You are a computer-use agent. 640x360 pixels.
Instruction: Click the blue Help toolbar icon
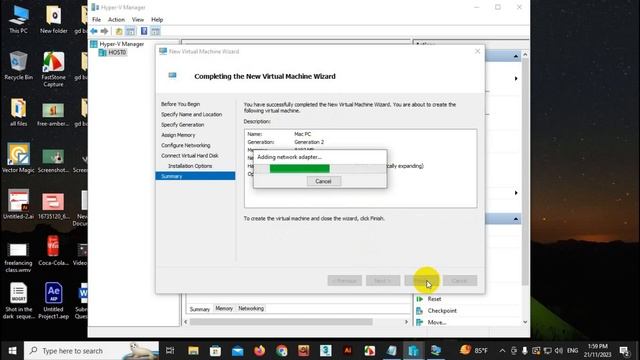pos(144,31)
